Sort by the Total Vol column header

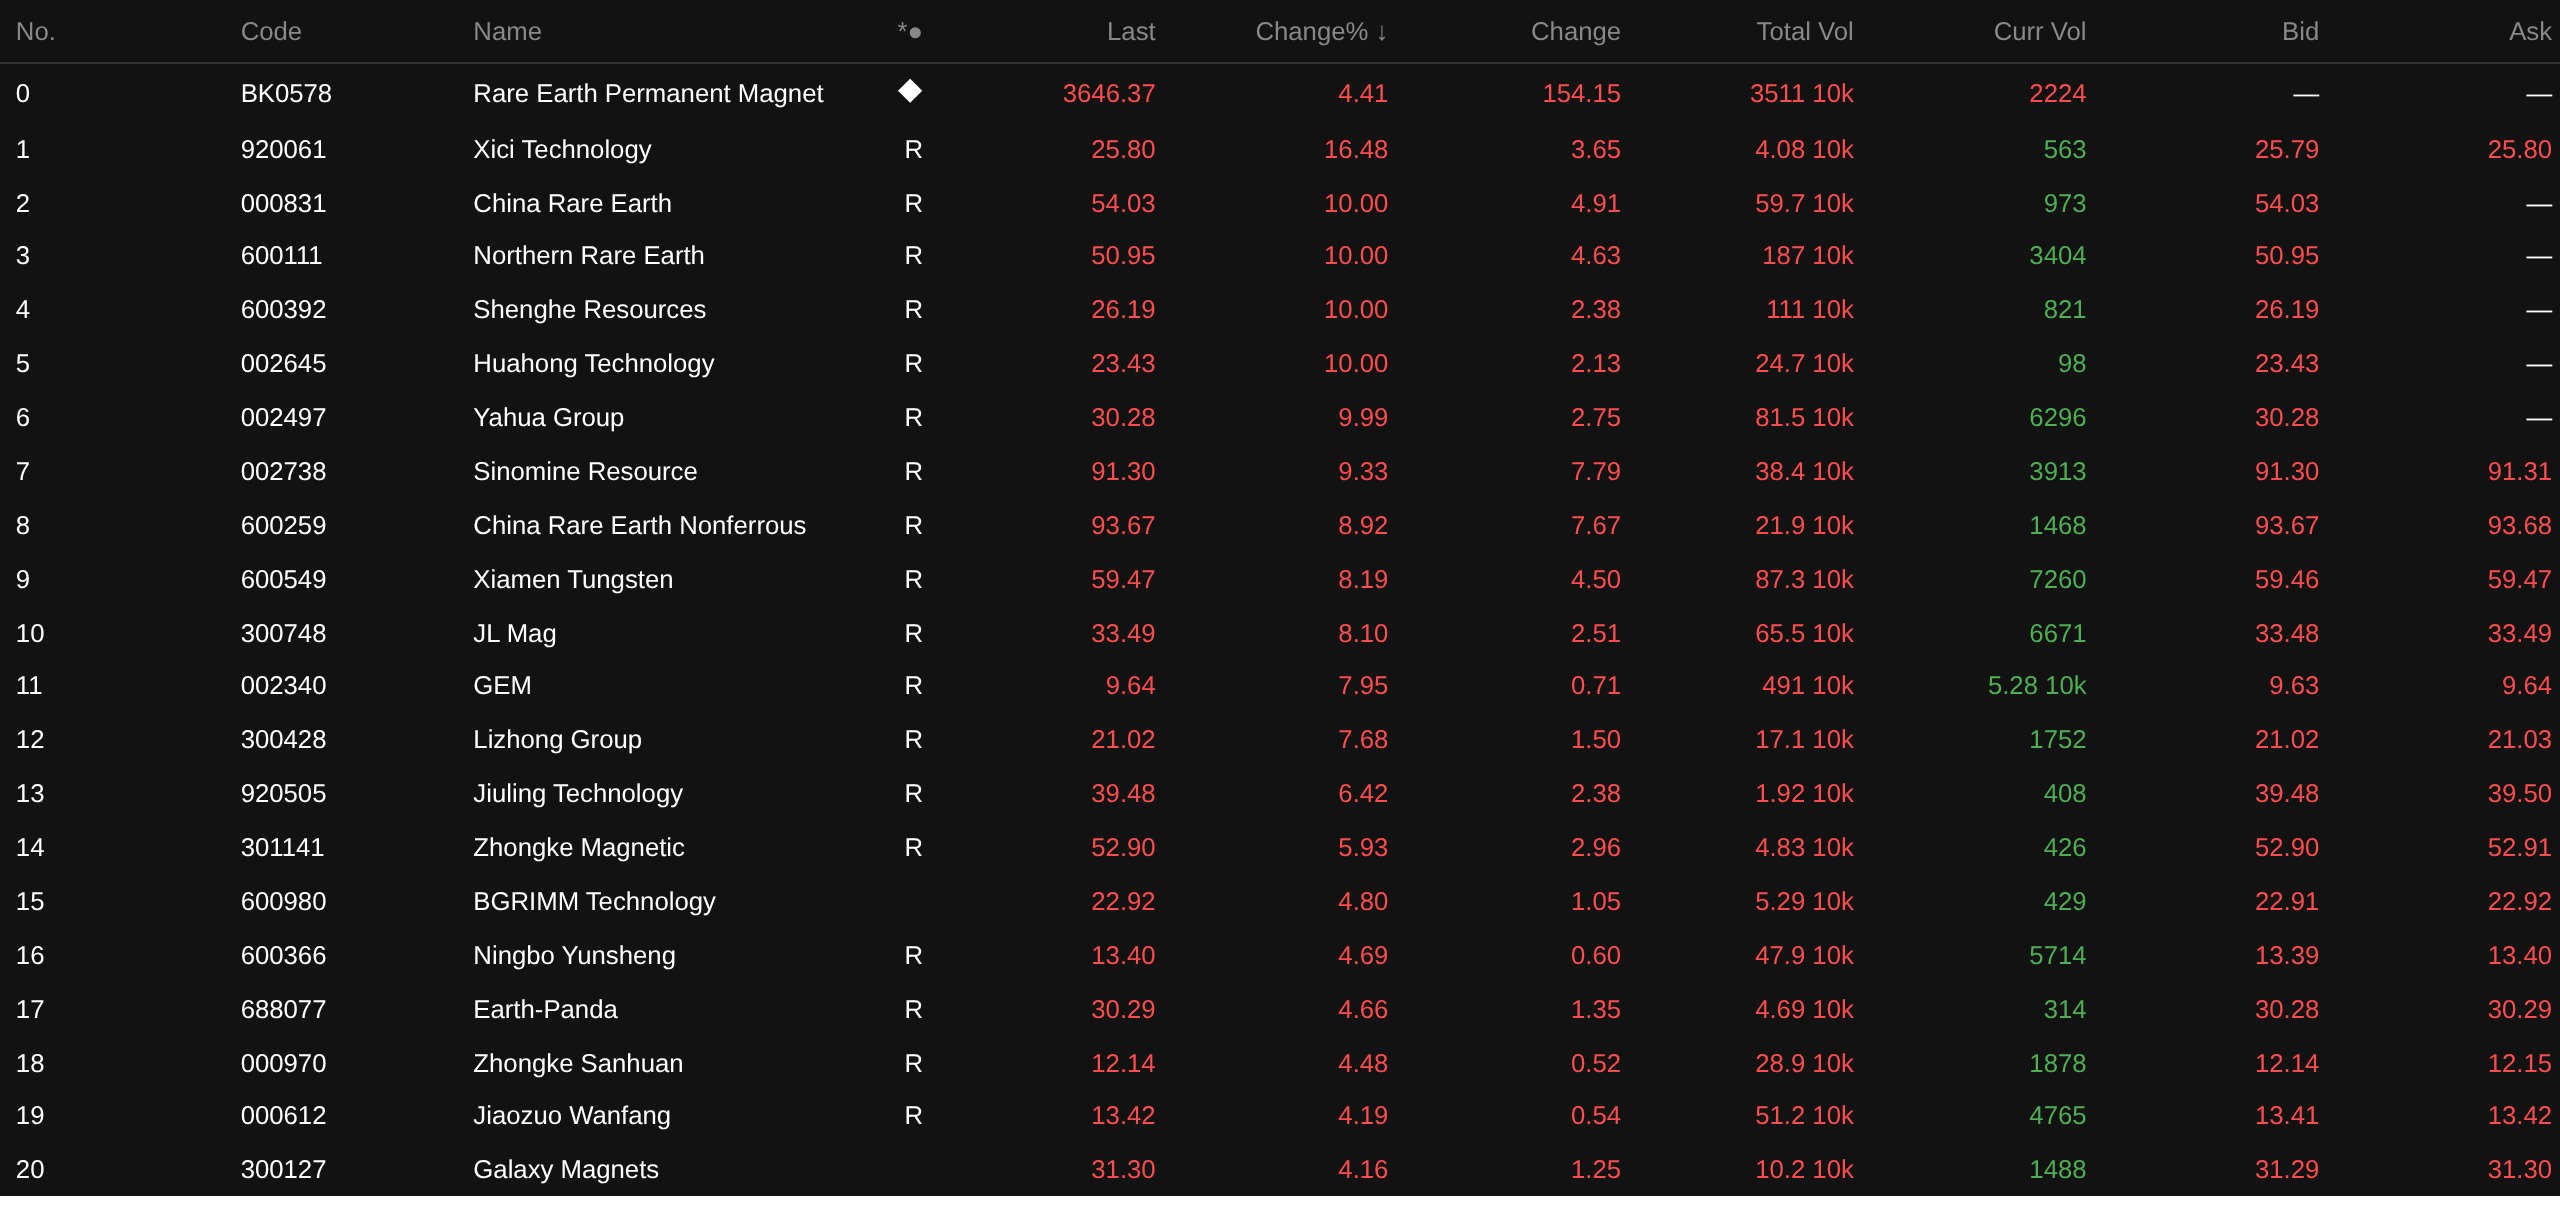point(1803,32)
